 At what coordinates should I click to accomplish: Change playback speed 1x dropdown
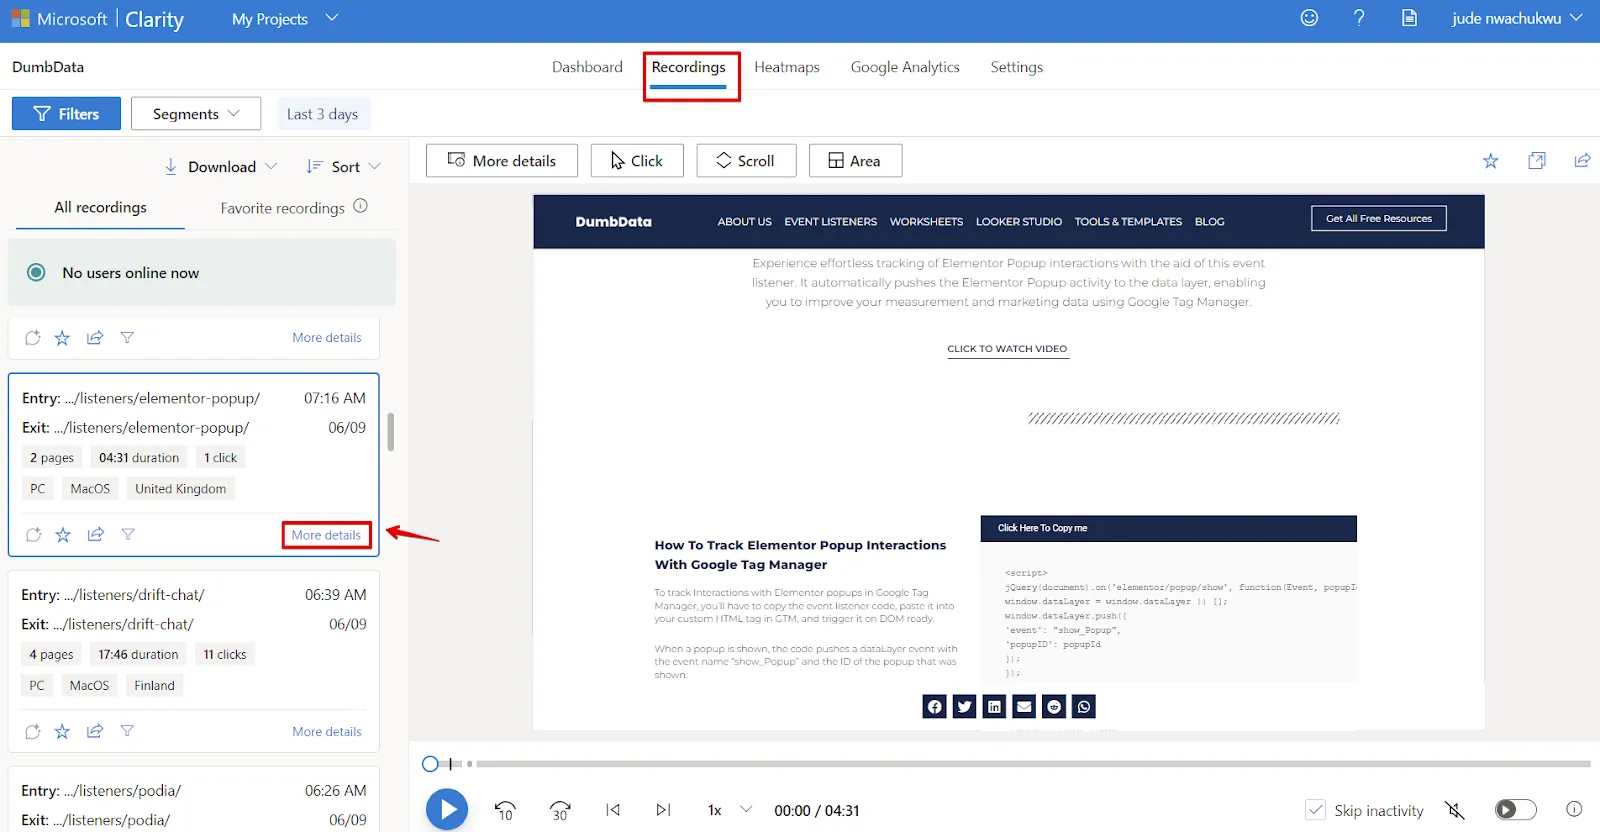tap(729, 810)
